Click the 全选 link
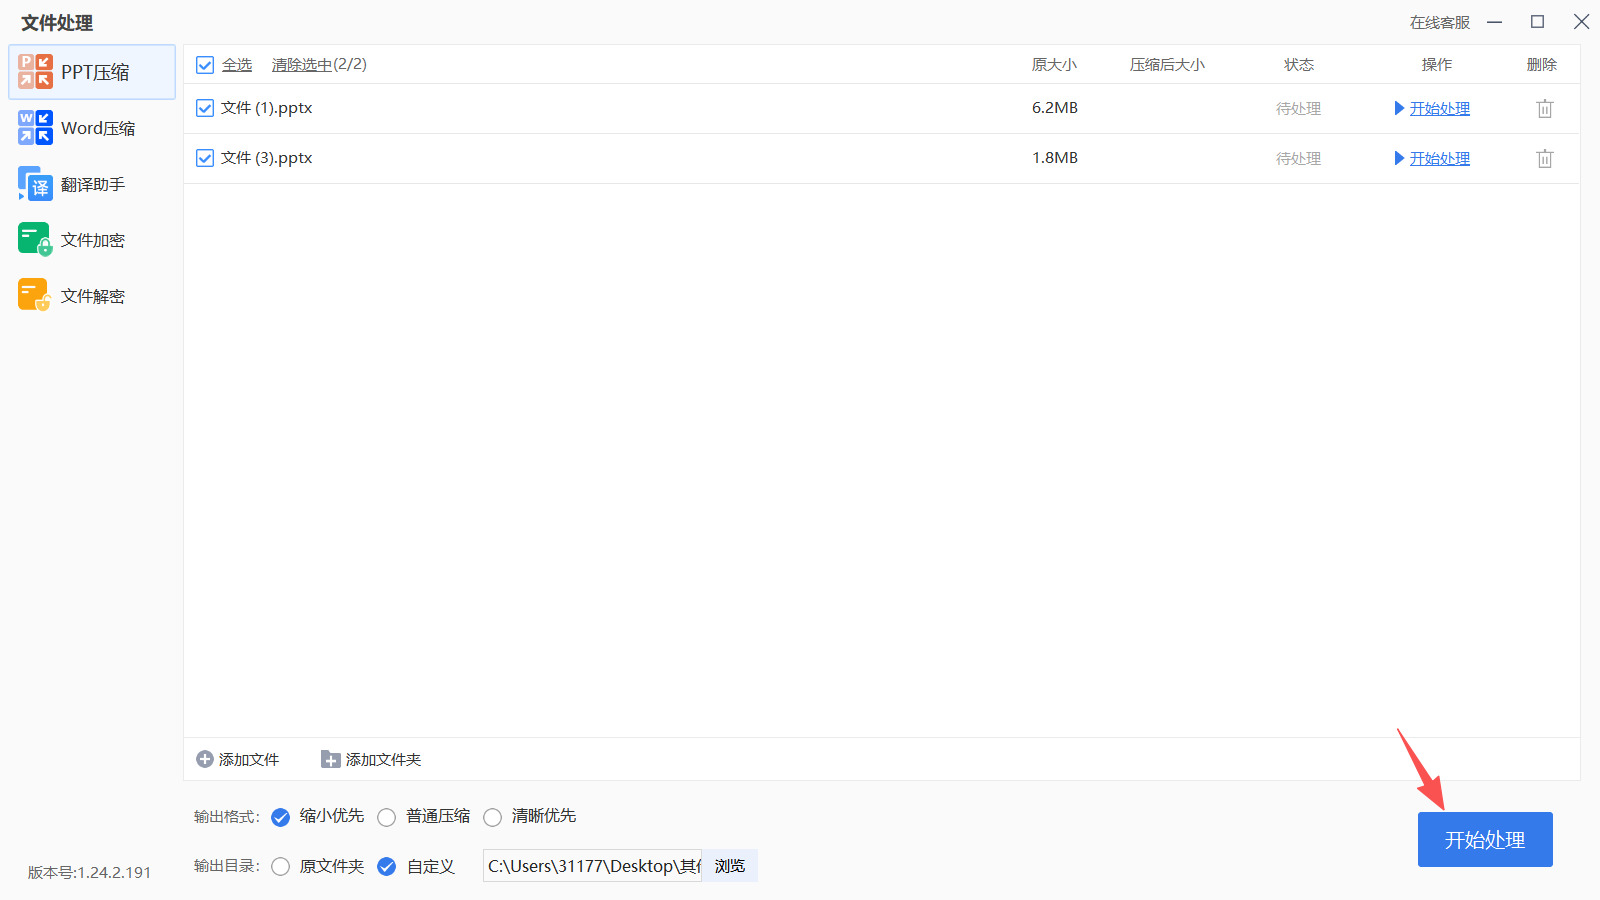The width and height of the screenshot is (1600, 900). (x=237, y=65)
